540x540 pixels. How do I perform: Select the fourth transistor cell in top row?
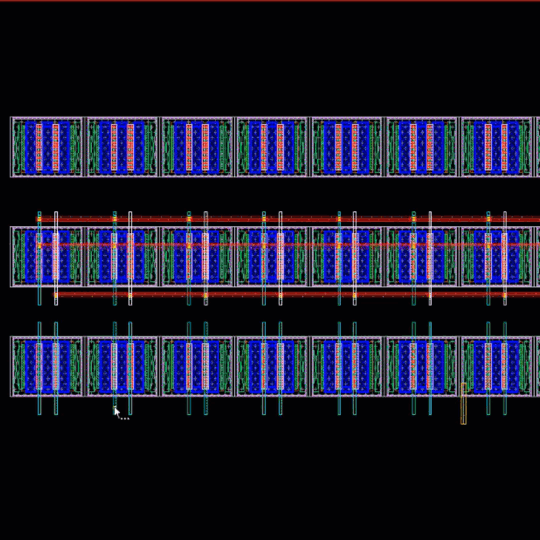pos(272,147)
